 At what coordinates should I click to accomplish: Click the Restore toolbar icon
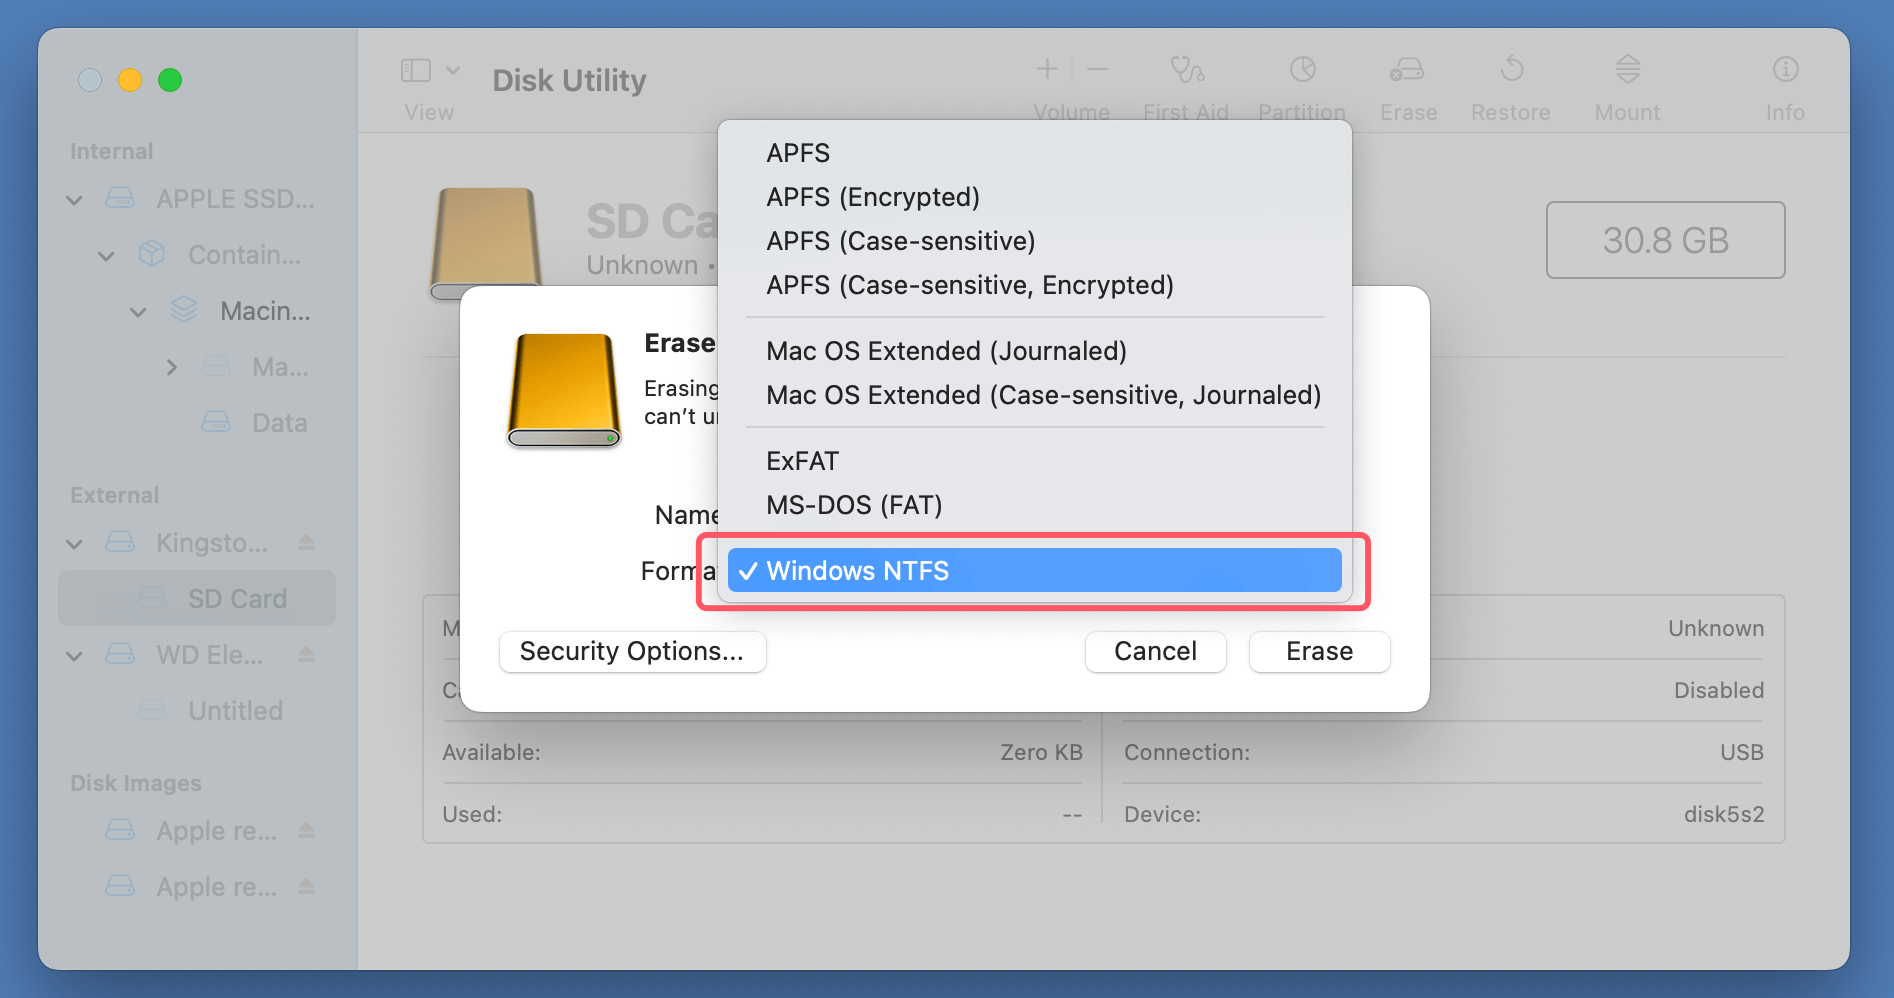pyautogui.click(x=1510, y=85)
